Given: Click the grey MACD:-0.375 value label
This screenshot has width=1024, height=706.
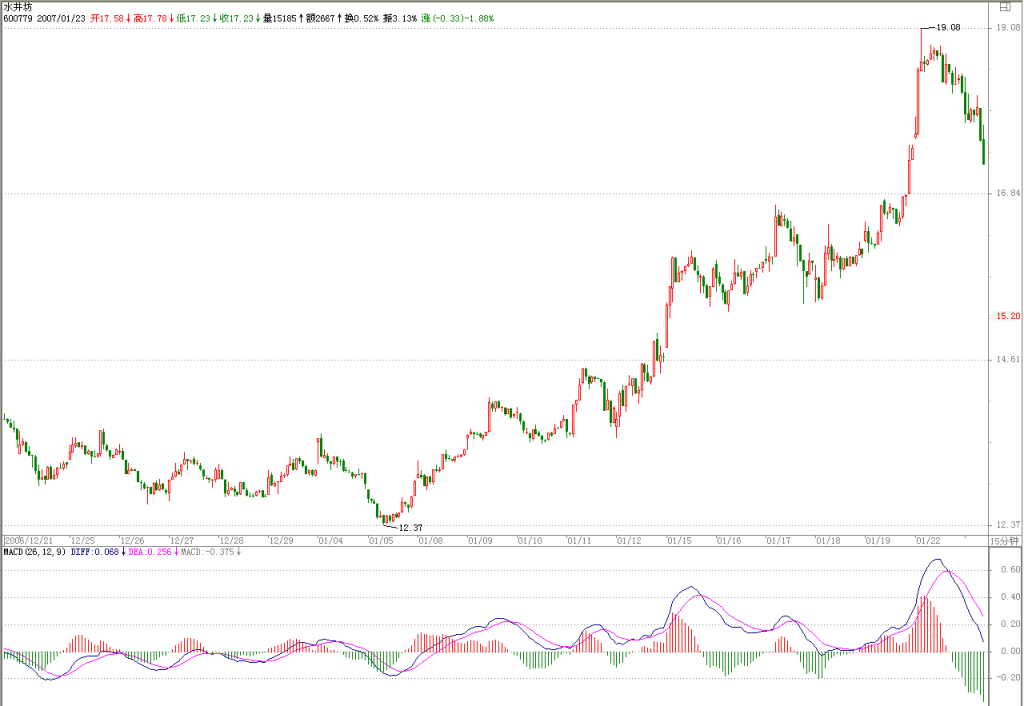Looking at the screenshot, I should click(208, 552).
